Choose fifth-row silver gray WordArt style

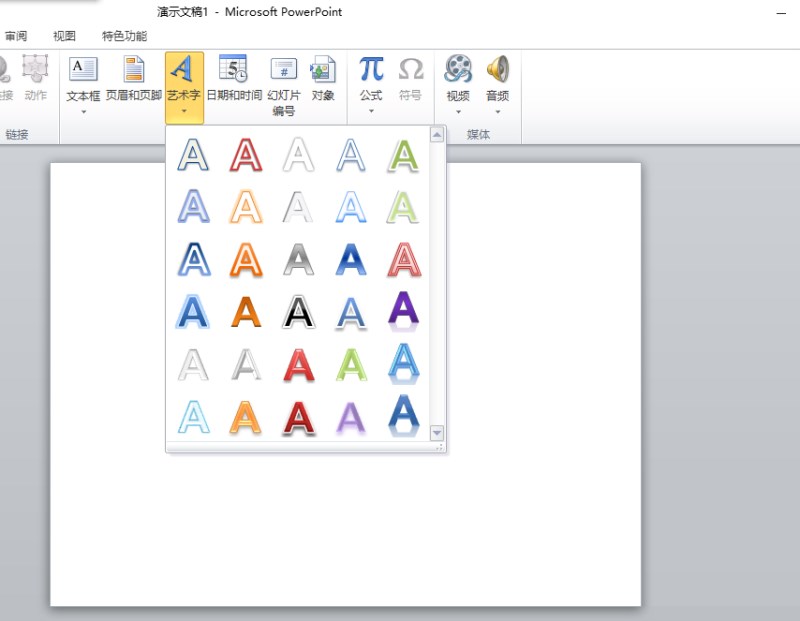point(246,364)
